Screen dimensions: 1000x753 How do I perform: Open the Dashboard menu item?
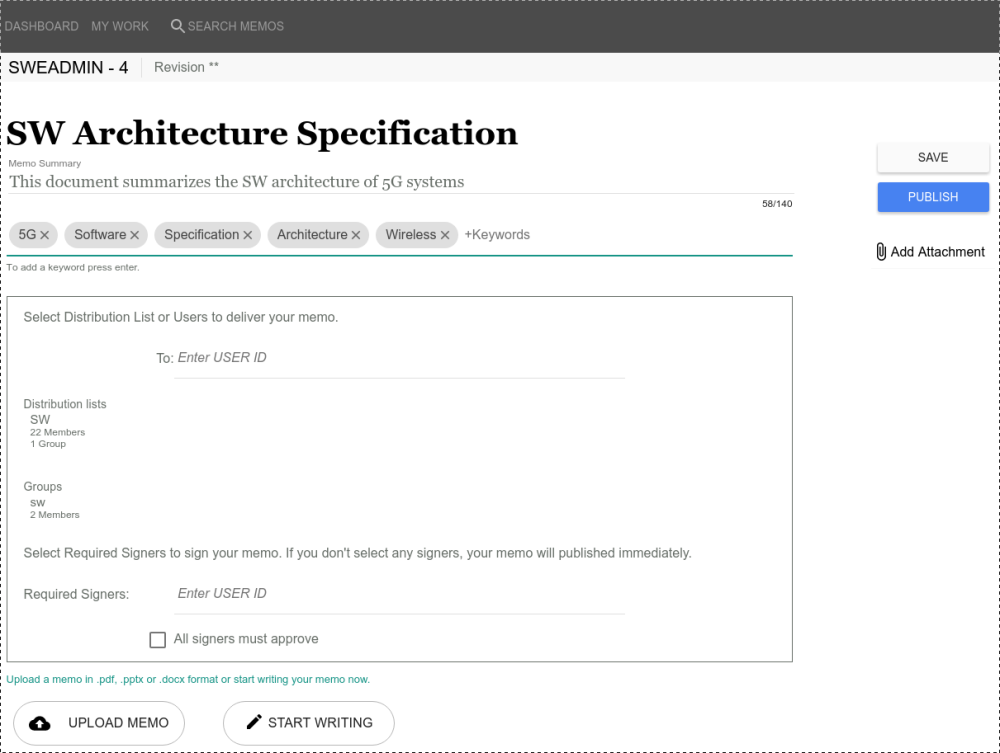42,26
